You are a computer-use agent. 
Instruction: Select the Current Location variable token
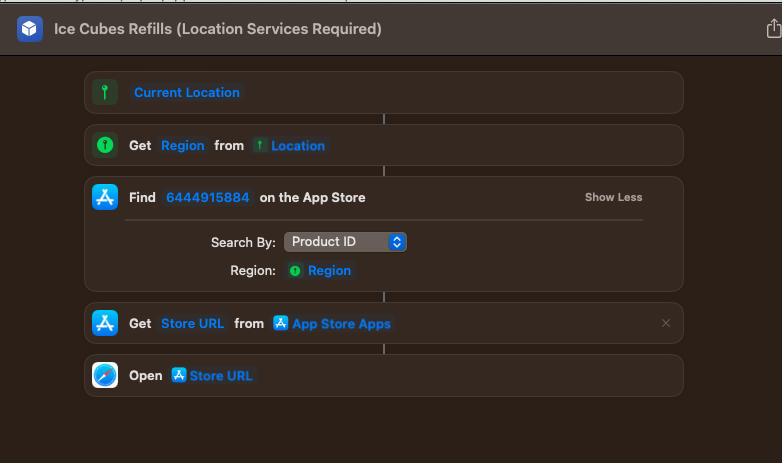[x=187, y=92]
